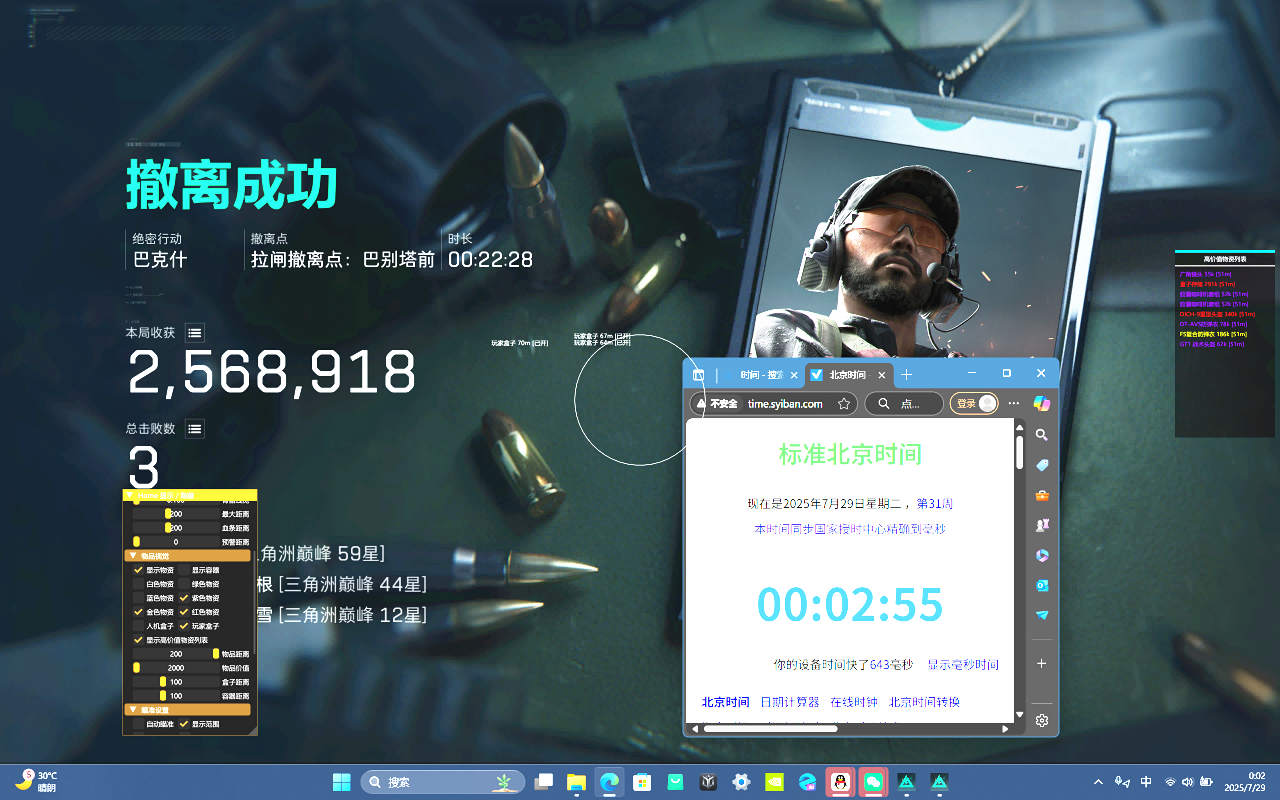Open the 30°C weather widget

click(x=36, y=781)
